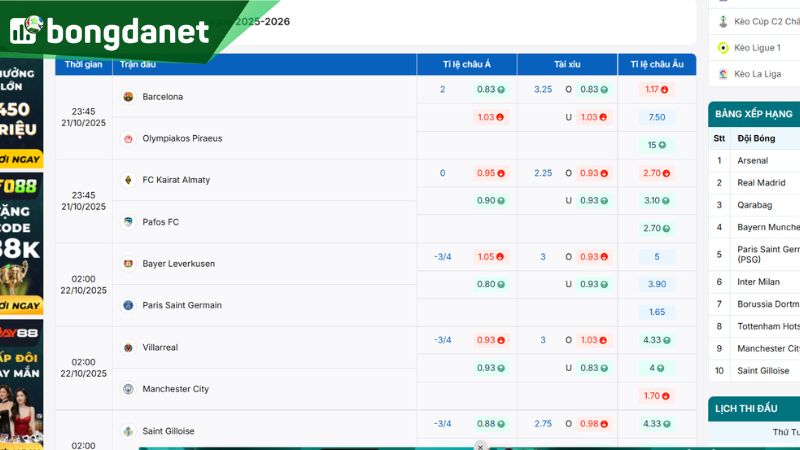The height and width of the screenshot is (450, 800).
Task: Click the Kèo La Liga league icon
Action: tap(723, 74)
